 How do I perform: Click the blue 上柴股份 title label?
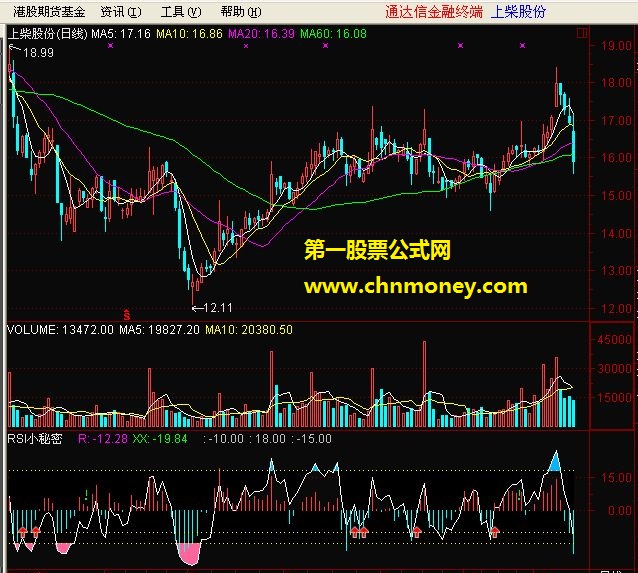click(x=518, y=11)
